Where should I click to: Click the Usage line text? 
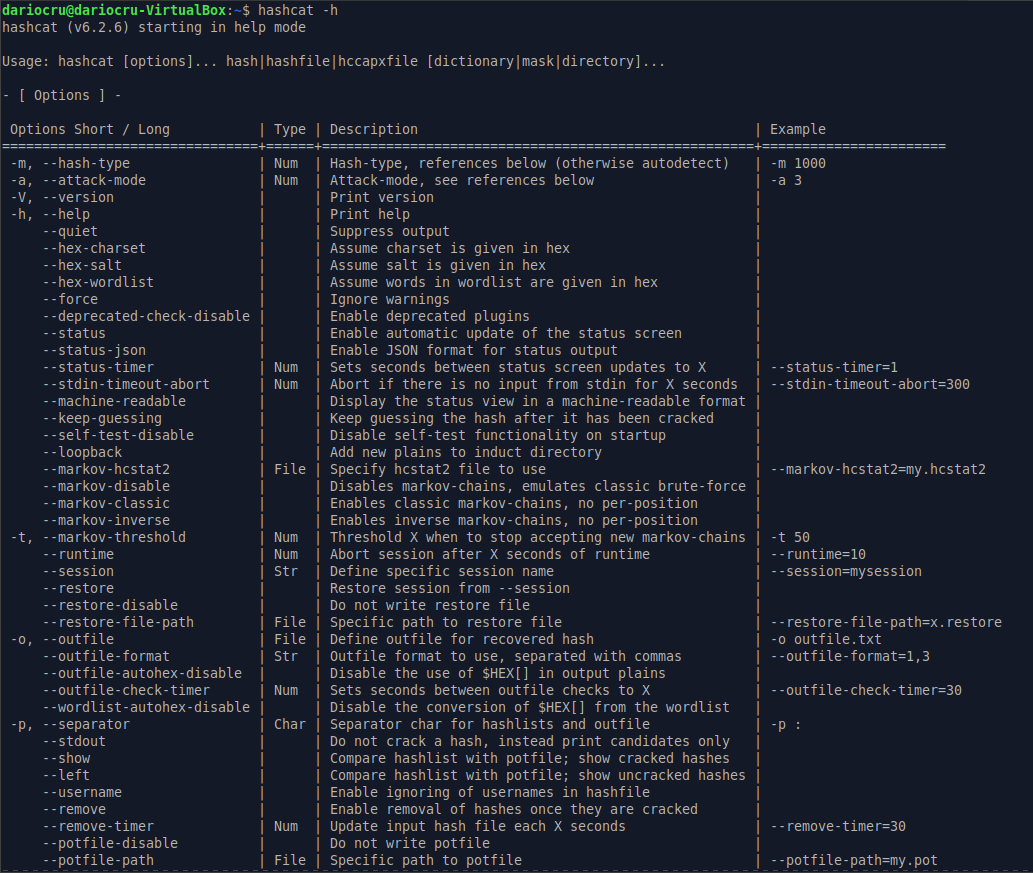333,62
